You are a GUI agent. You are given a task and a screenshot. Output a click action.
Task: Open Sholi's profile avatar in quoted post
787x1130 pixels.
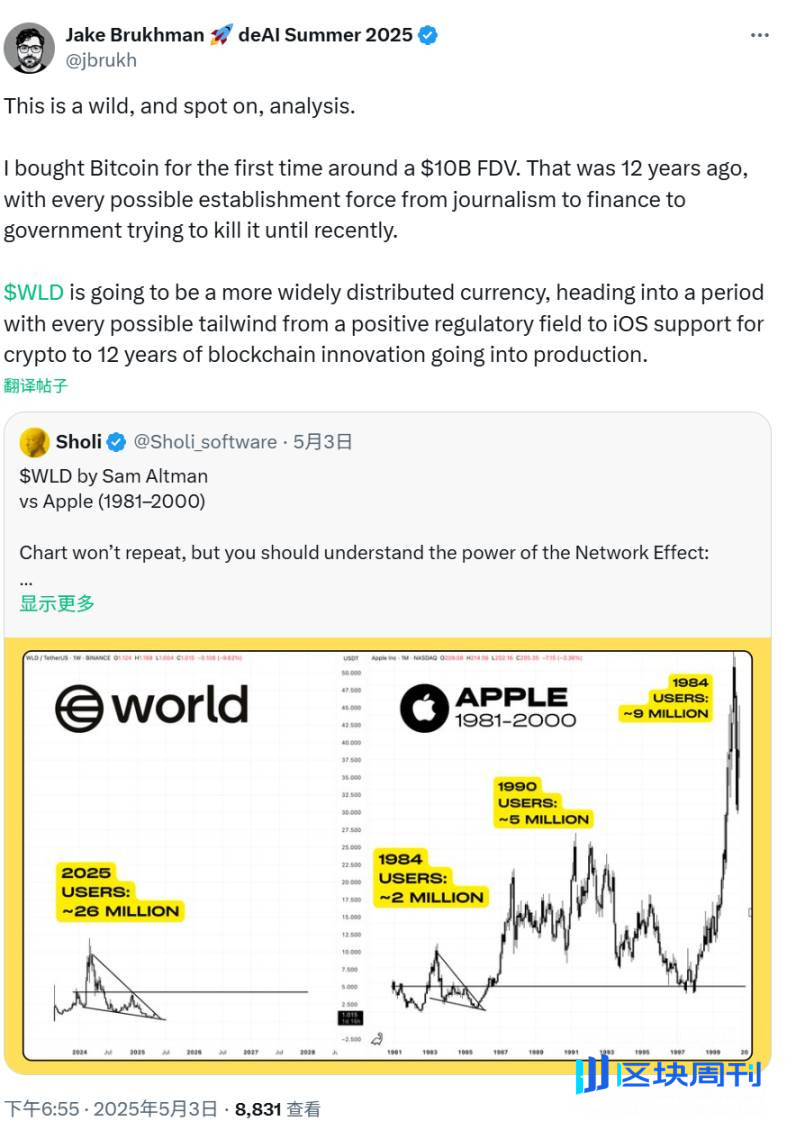(35, 442)
